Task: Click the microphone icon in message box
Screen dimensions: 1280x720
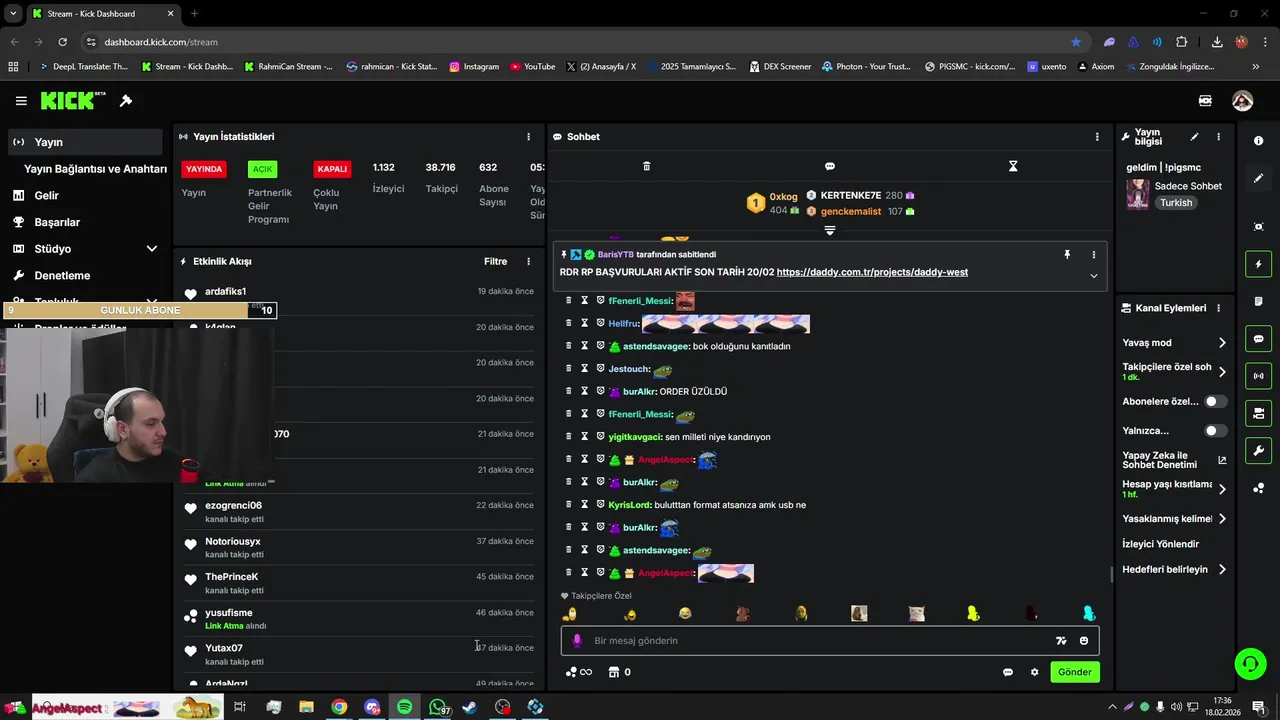Action: [577, 641]
